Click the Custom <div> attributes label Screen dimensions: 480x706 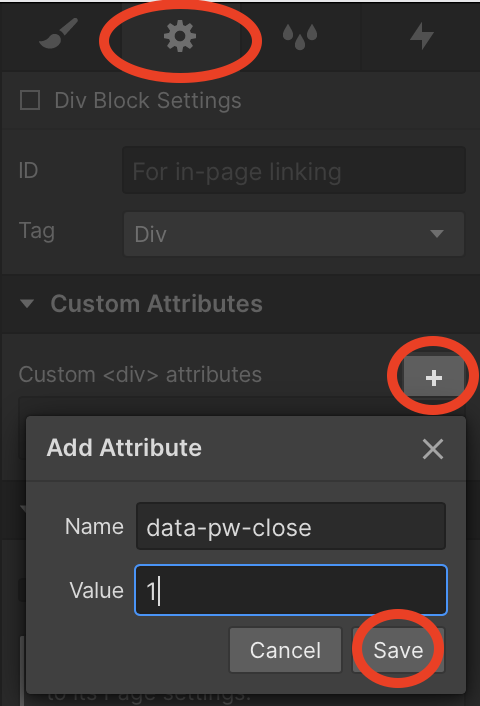tap(140, 375)
